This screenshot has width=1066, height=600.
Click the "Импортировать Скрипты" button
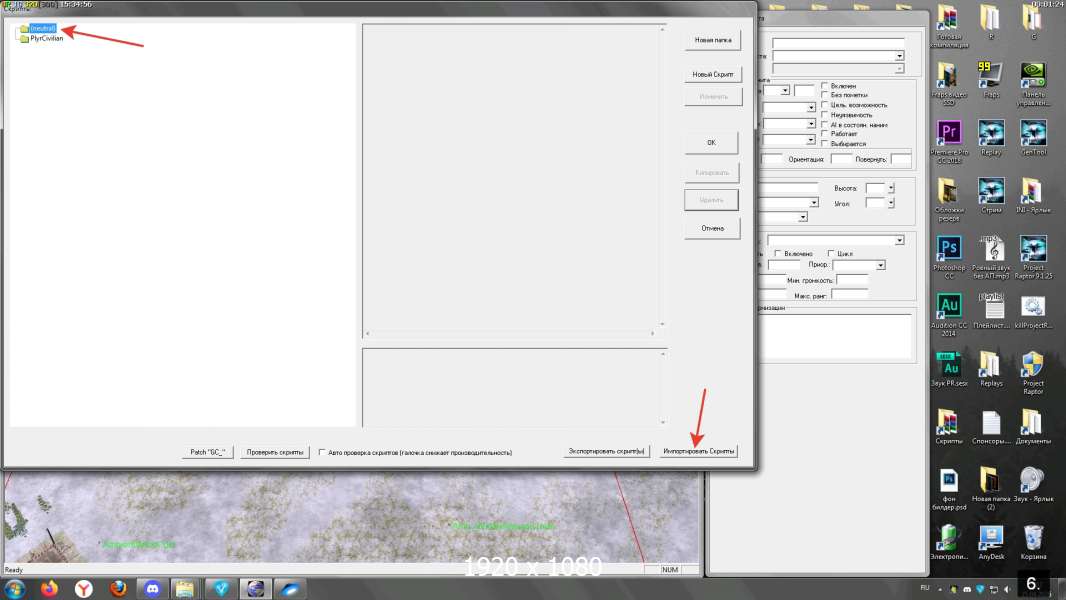point(698,451)
